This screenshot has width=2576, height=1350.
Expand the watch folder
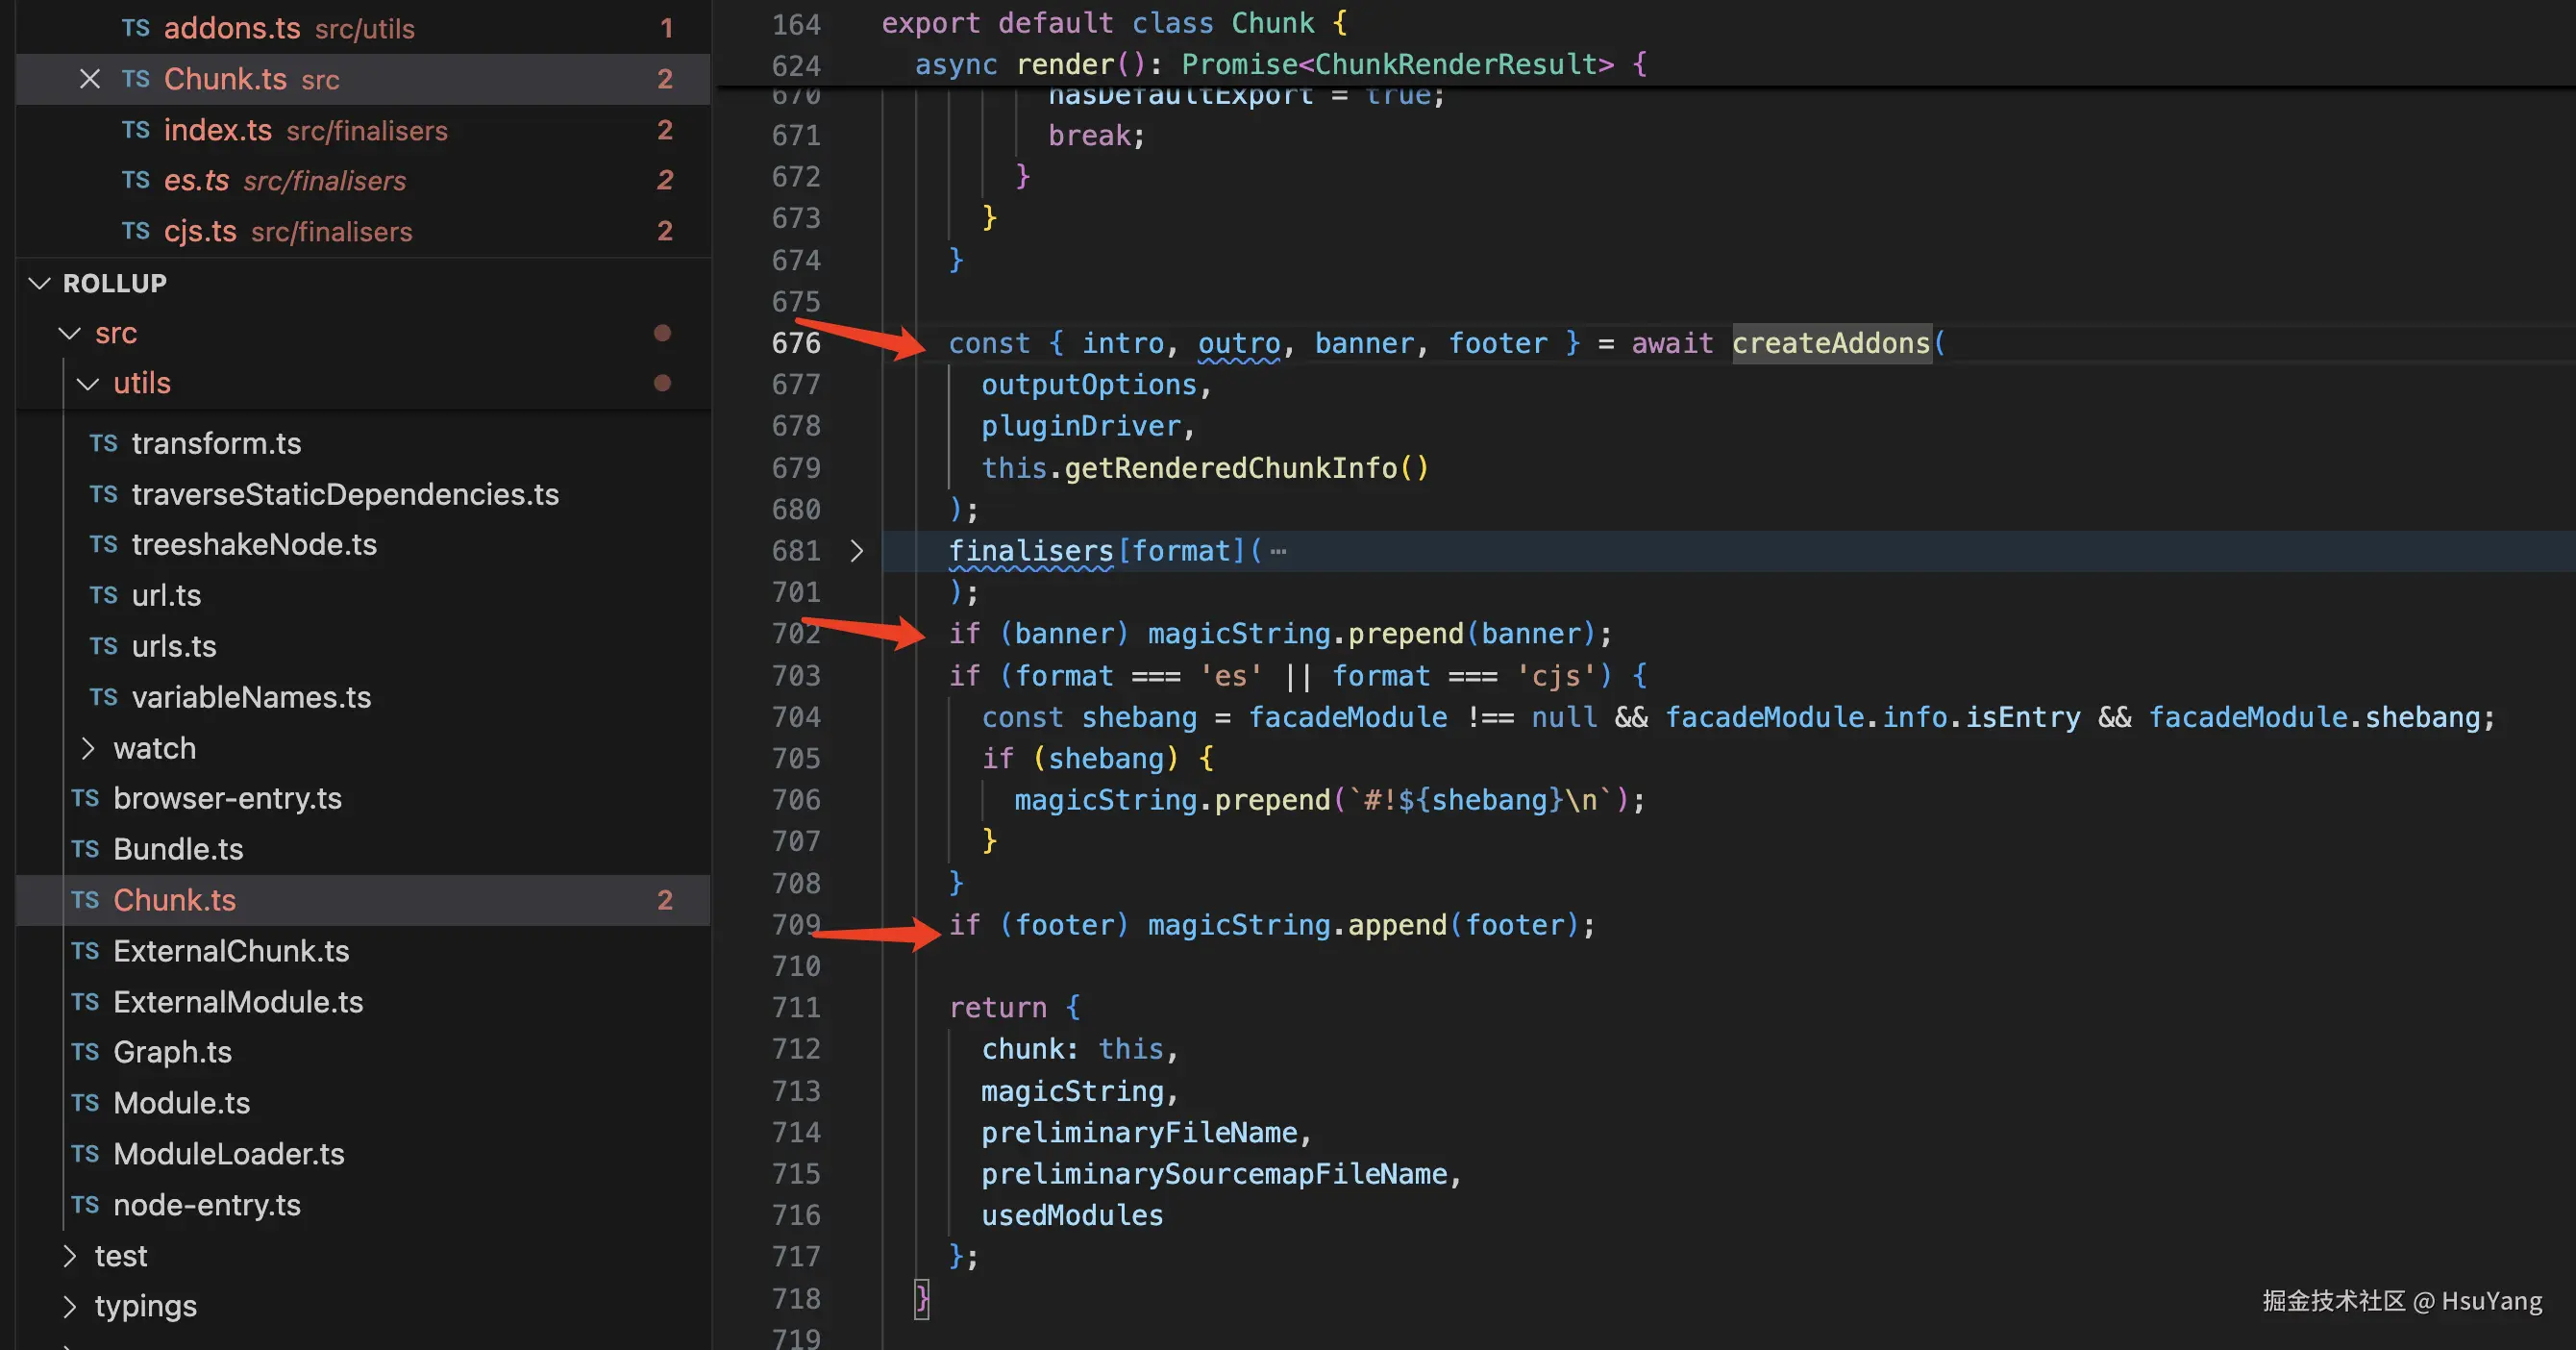point(88,748)
